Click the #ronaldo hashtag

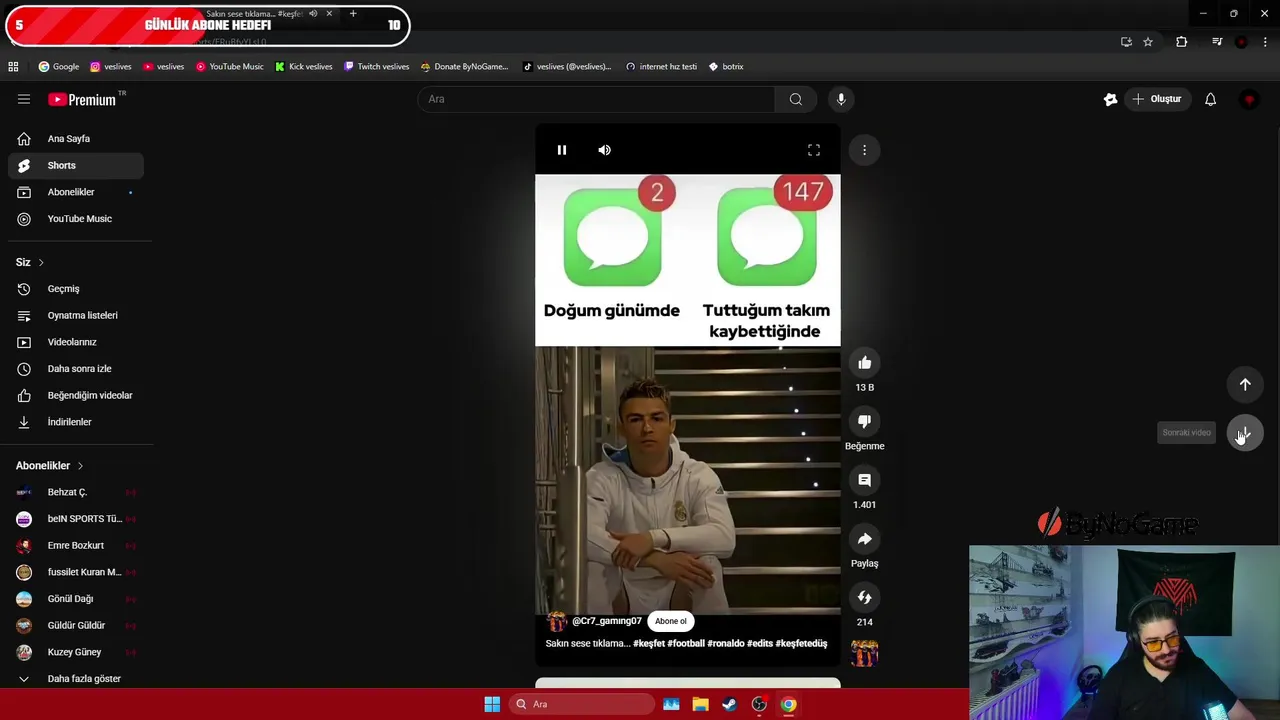click(x=725, y=644)
